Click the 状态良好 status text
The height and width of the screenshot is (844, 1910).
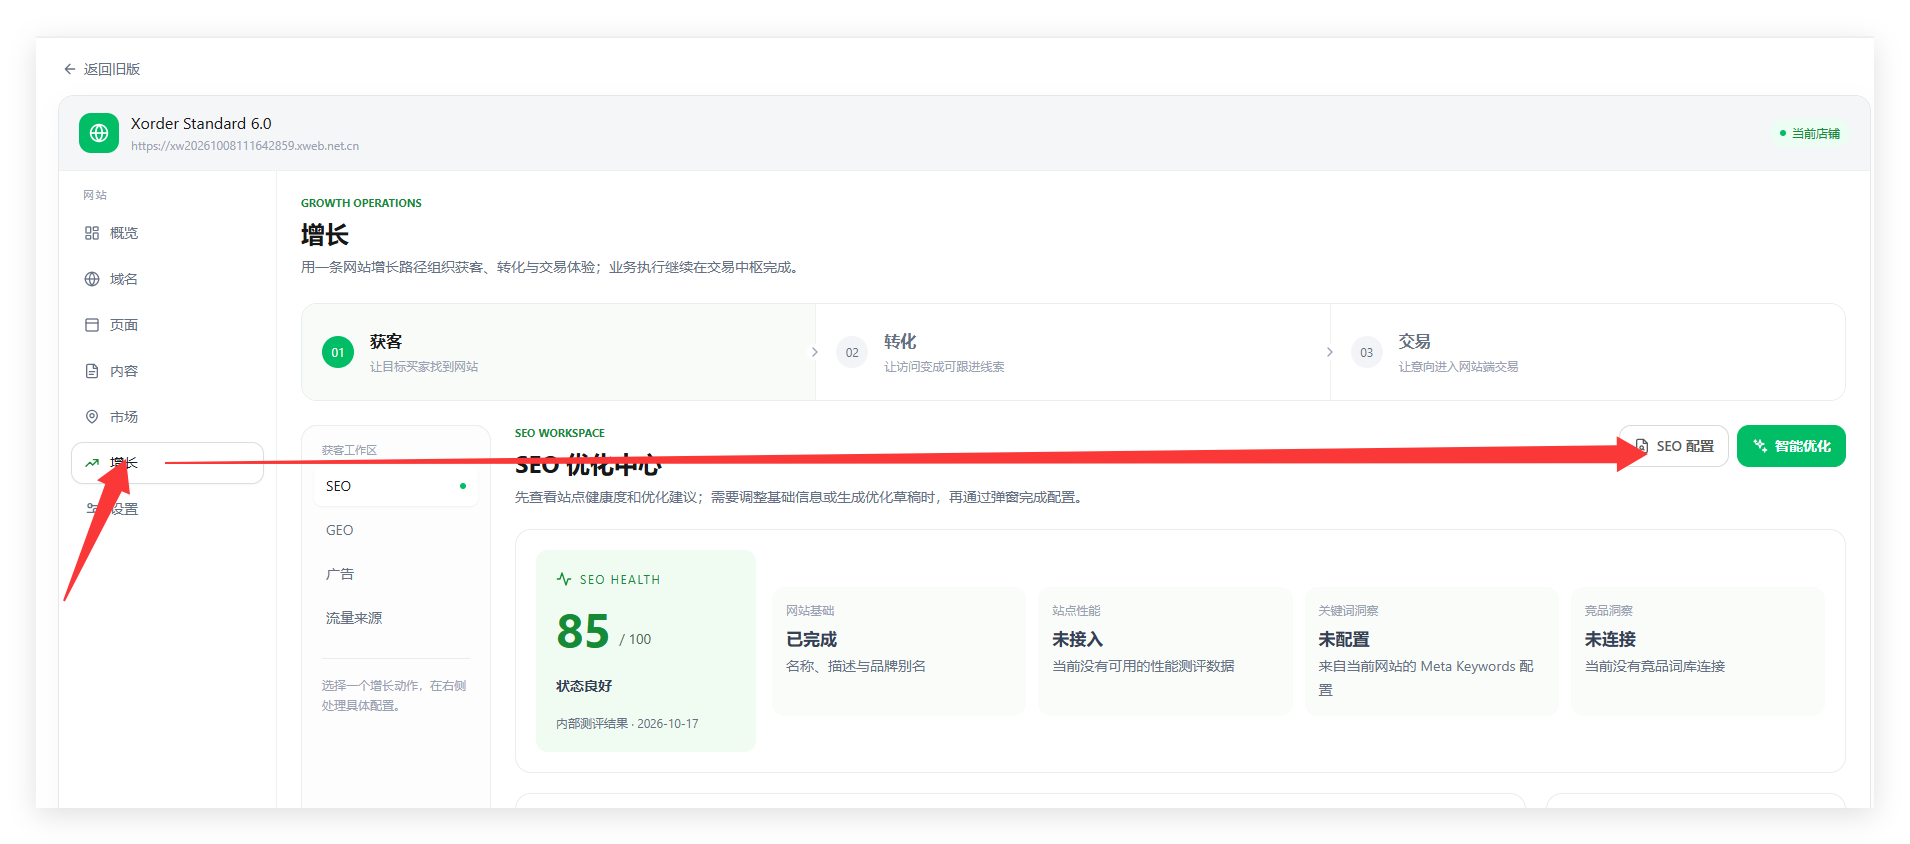[x=584, y=686]
